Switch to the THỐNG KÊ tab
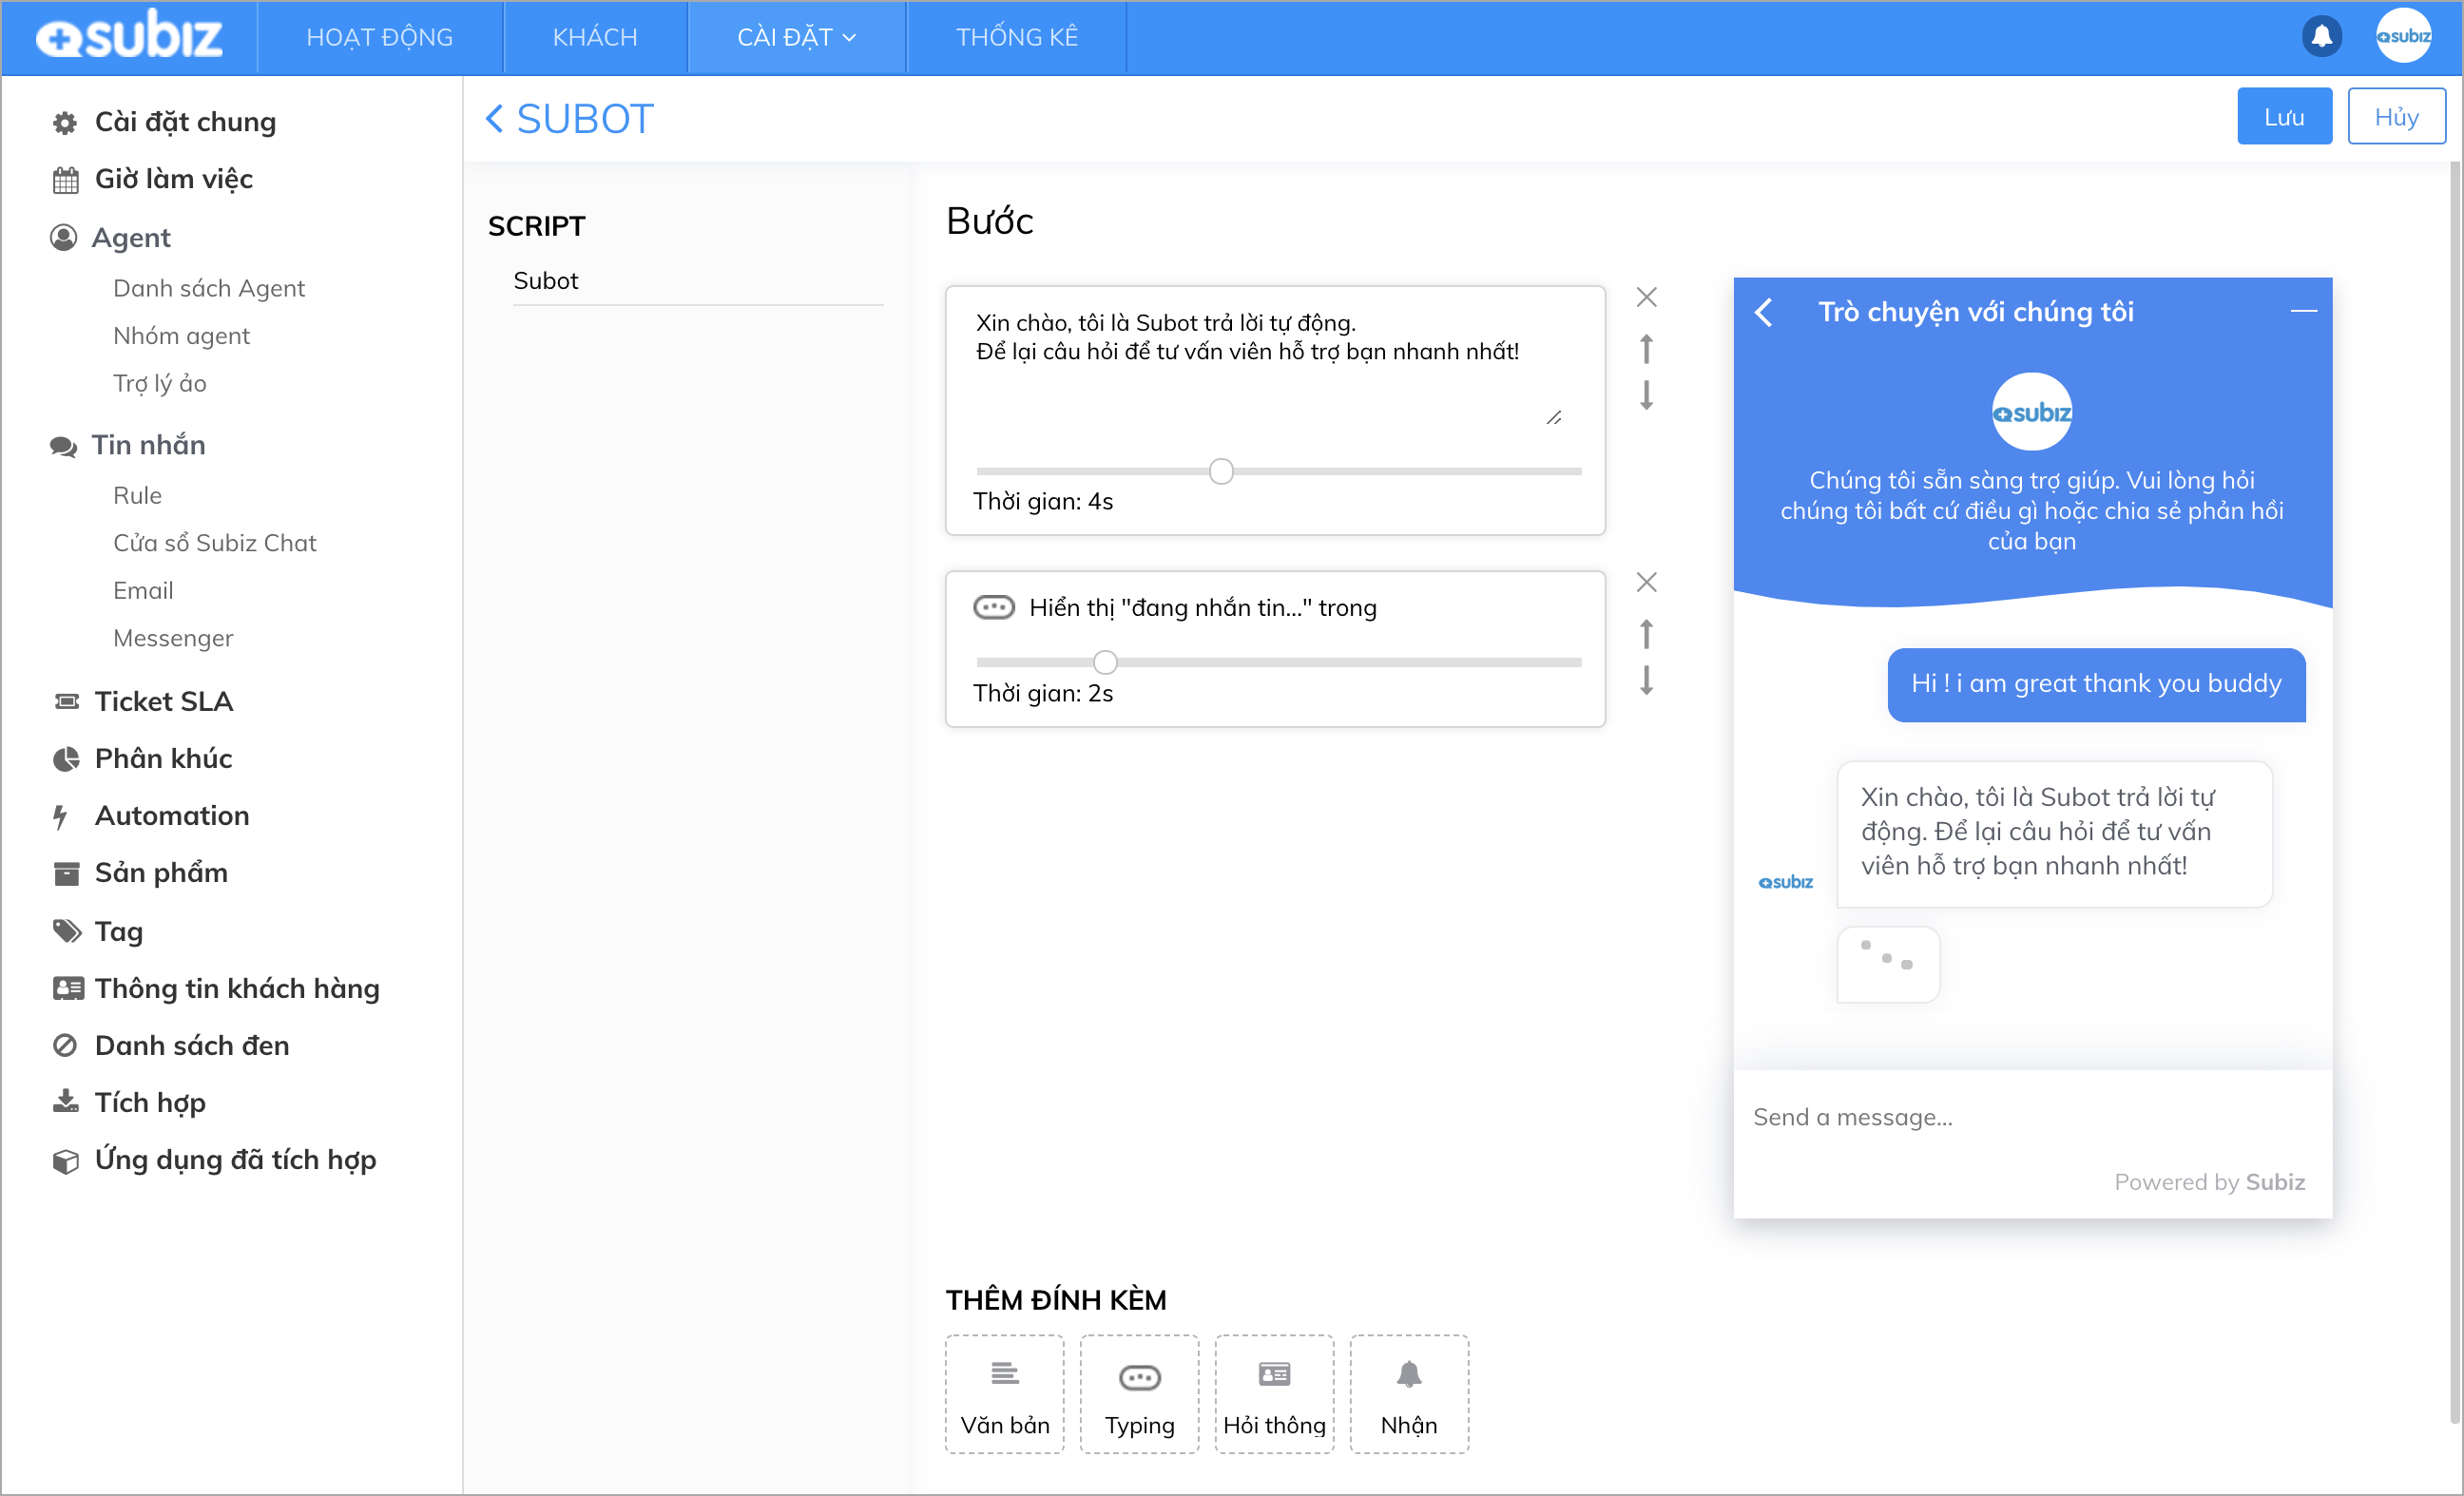Viewport: 2464px width, 1496px height. pyautogui.click(x=1016, y=37)
